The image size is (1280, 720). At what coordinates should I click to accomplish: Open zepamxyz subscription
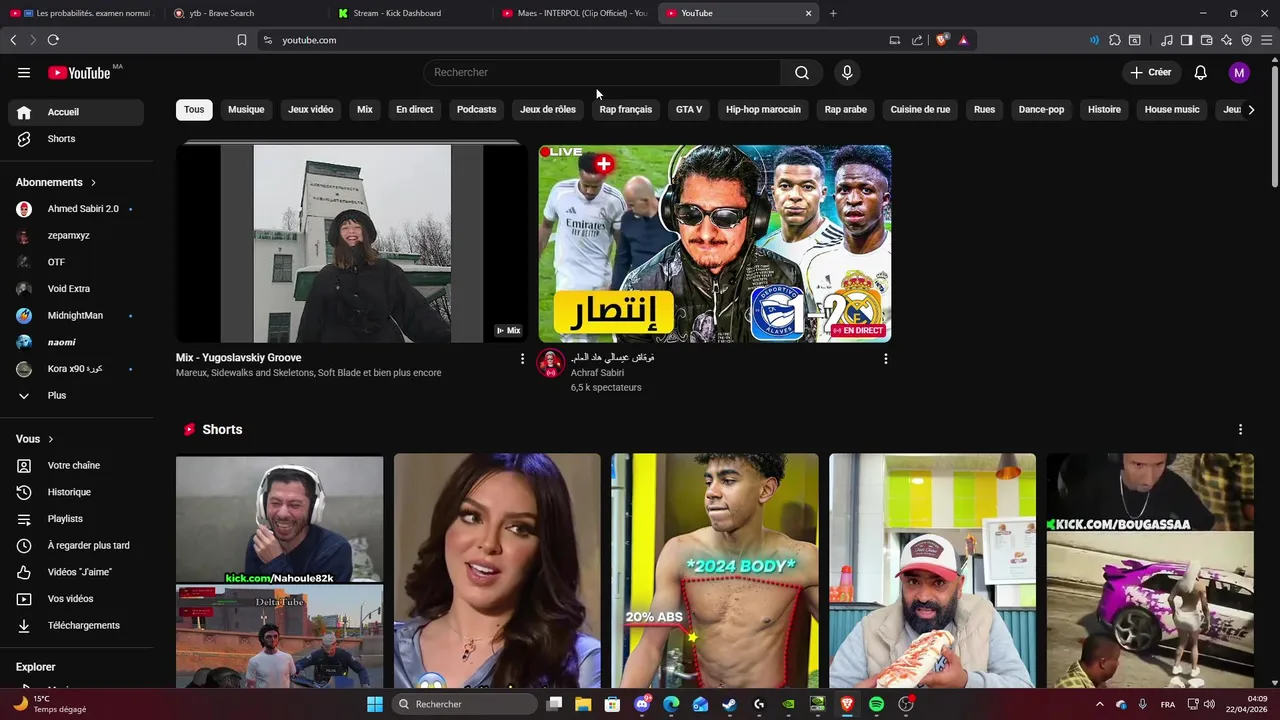[x=76, y=235]
